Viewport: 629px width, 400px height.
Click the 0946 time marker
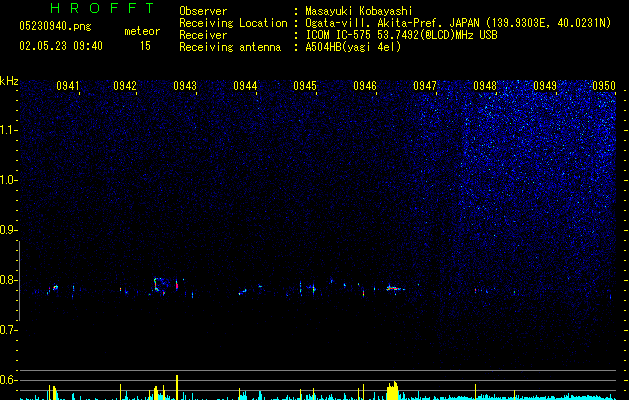click(365, 86)
